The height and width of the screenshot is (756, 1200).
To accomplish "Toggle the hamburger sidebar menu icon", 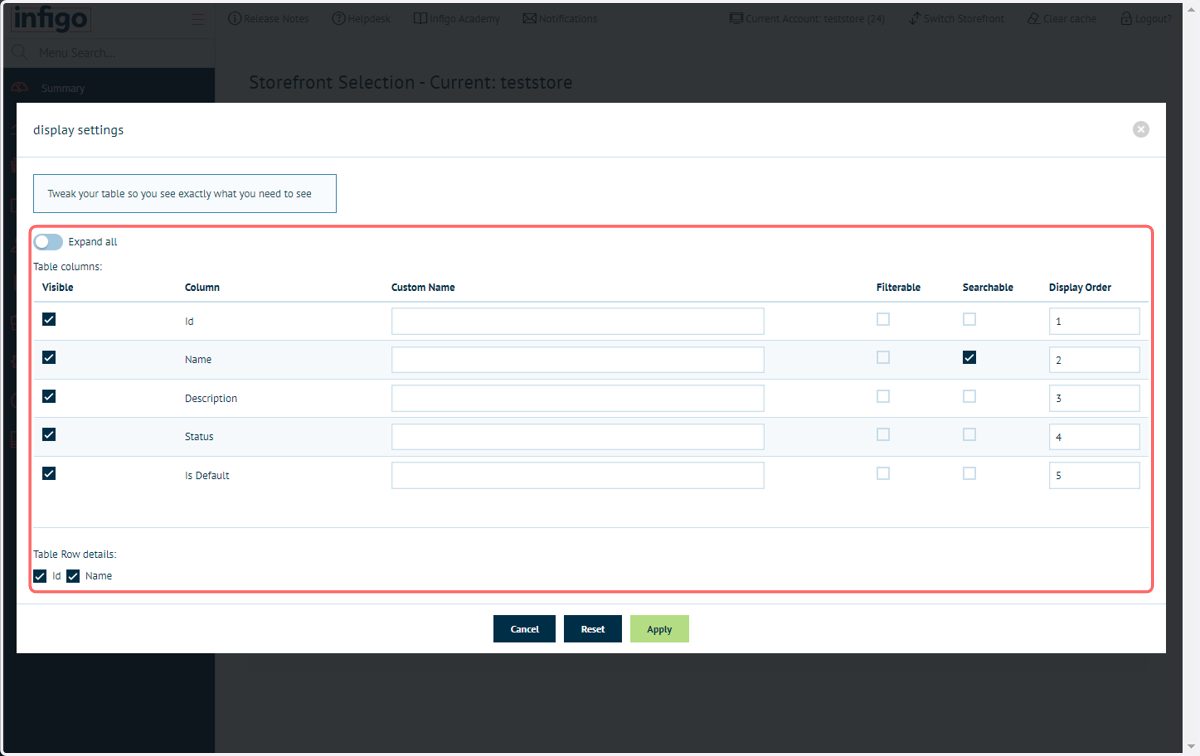I will (x=199, y=19).
